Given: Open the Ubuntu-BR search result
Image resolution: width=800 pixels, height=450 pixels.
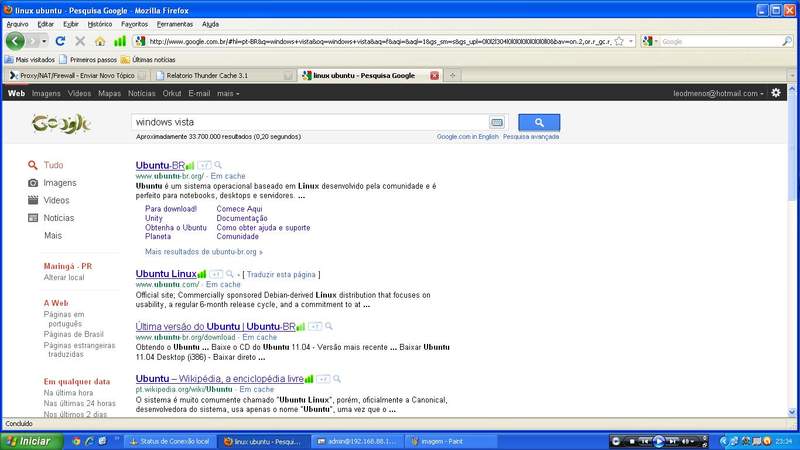Looking at the screenshot, I should click(x=160, y=165).
